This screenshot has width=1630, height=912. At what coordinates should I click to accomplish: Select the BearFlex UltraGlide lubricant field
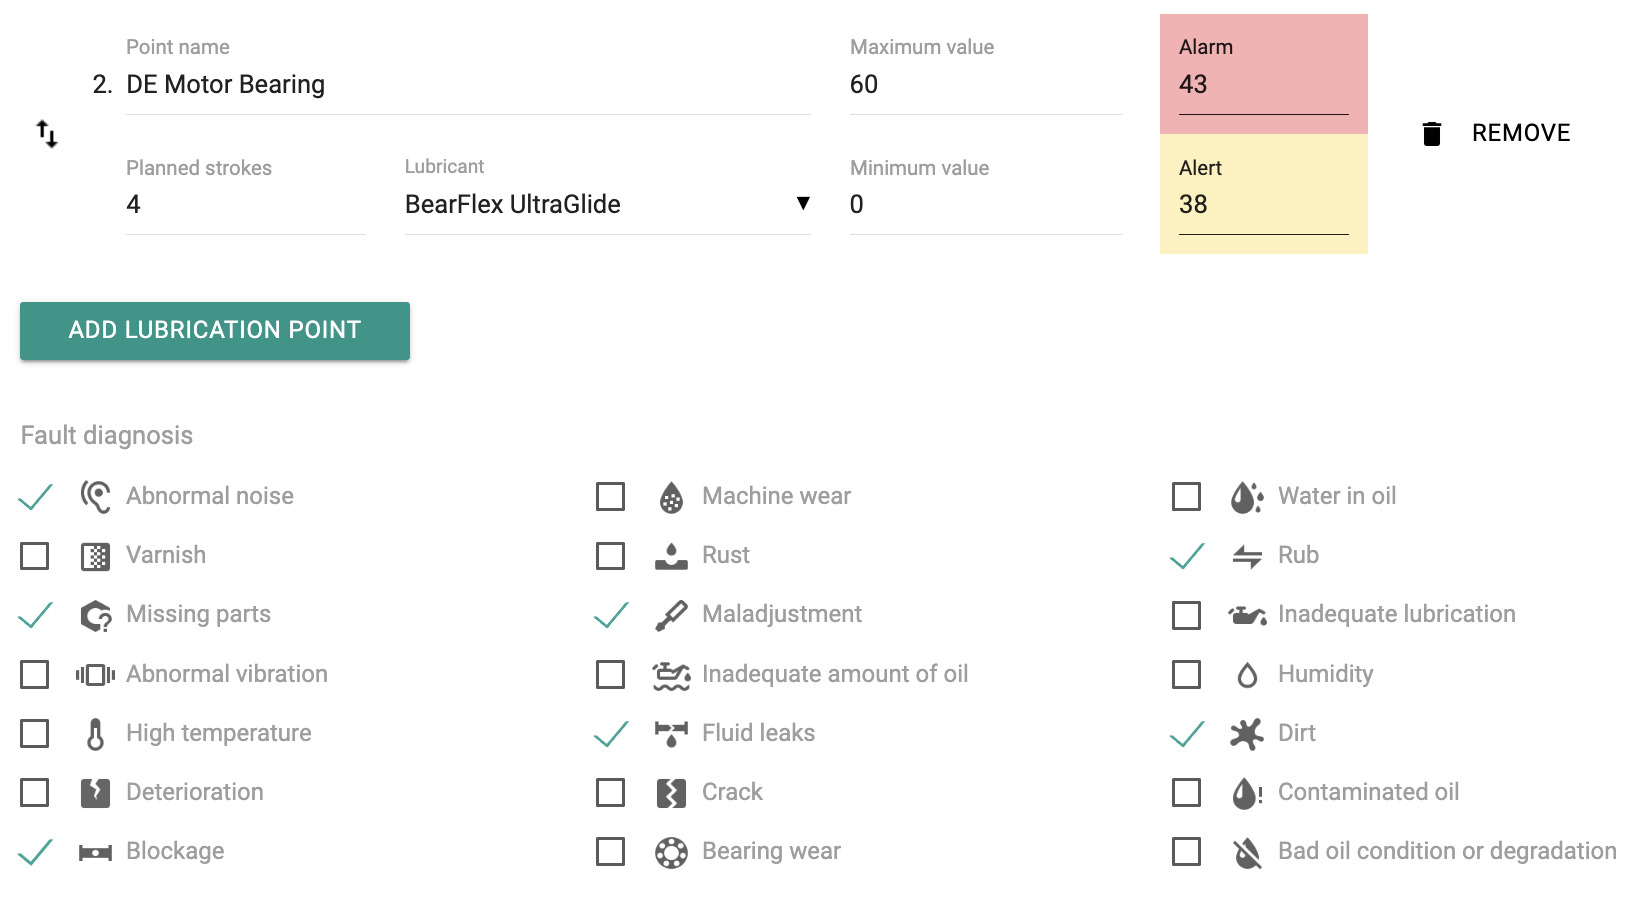click(x=607, y=204)
